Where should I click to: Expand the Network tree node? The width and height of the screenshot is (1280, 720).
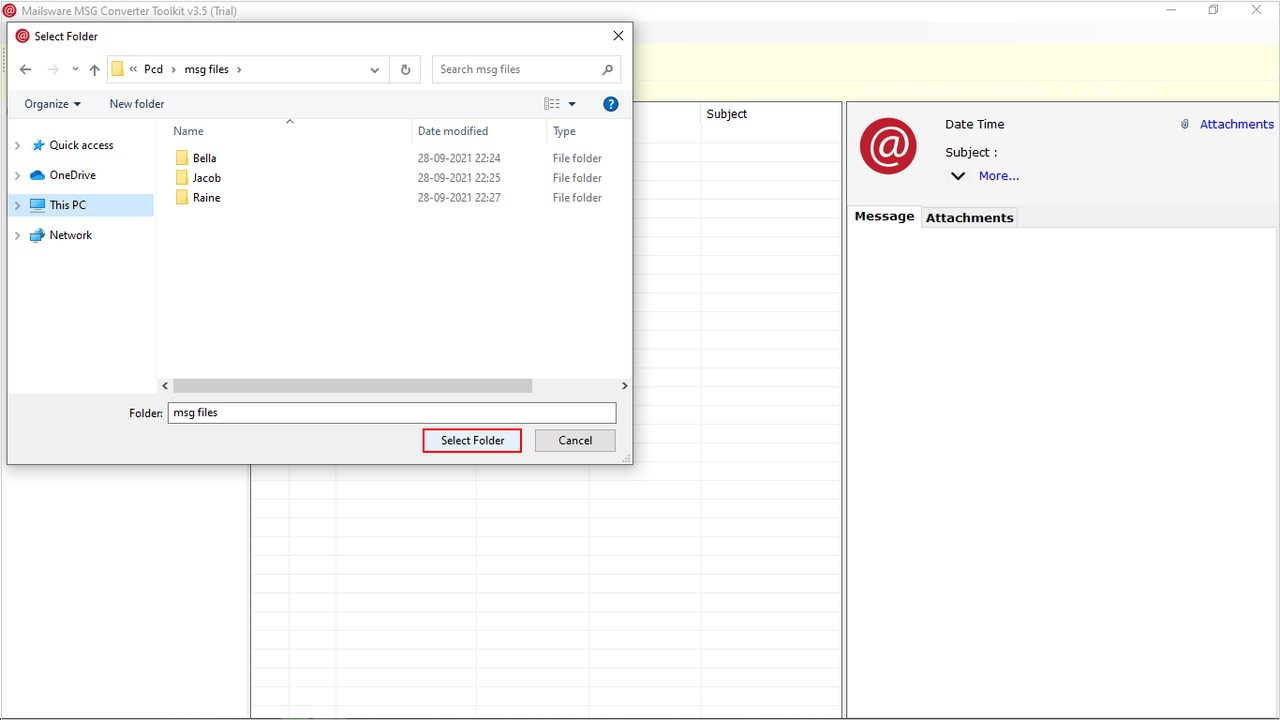pyautogui.click(x=17, y=235)
